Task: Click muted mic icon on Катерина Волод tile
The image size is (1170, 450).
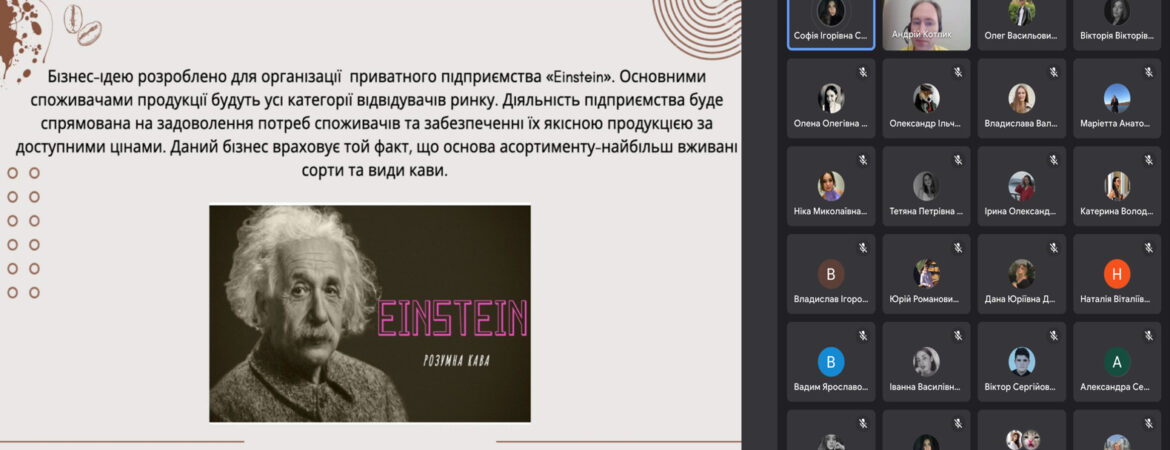Action: pos(1149,160)
